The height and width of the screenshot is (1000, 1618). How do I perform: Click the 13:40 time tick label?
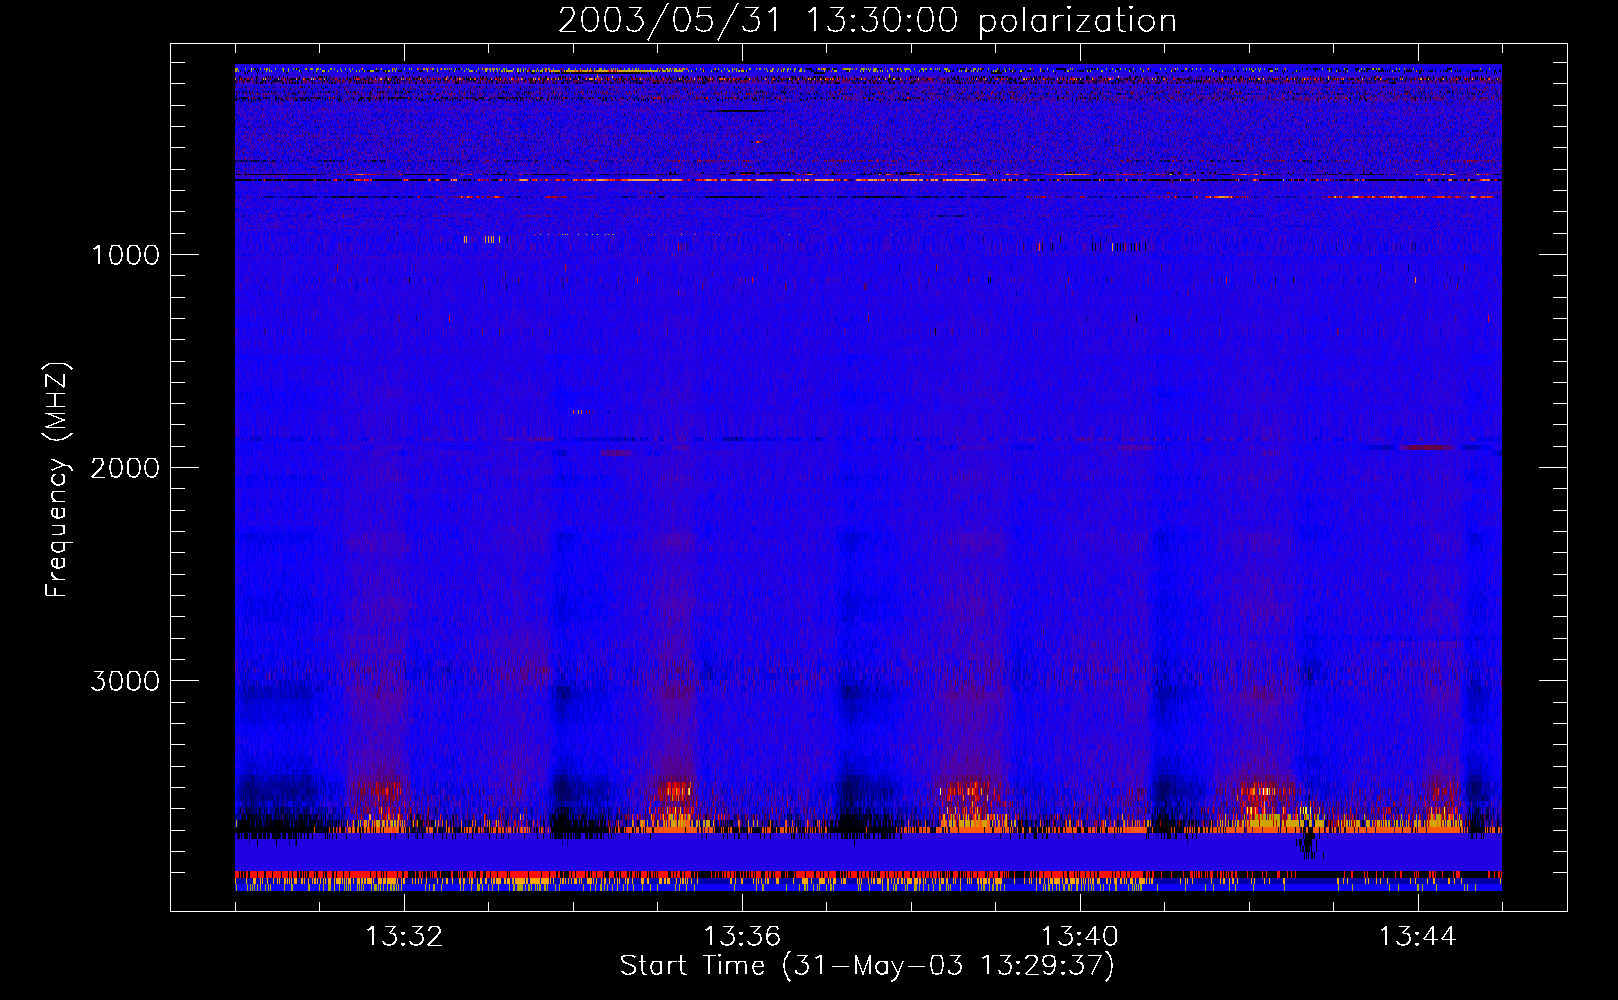(x=1080, y=937)
